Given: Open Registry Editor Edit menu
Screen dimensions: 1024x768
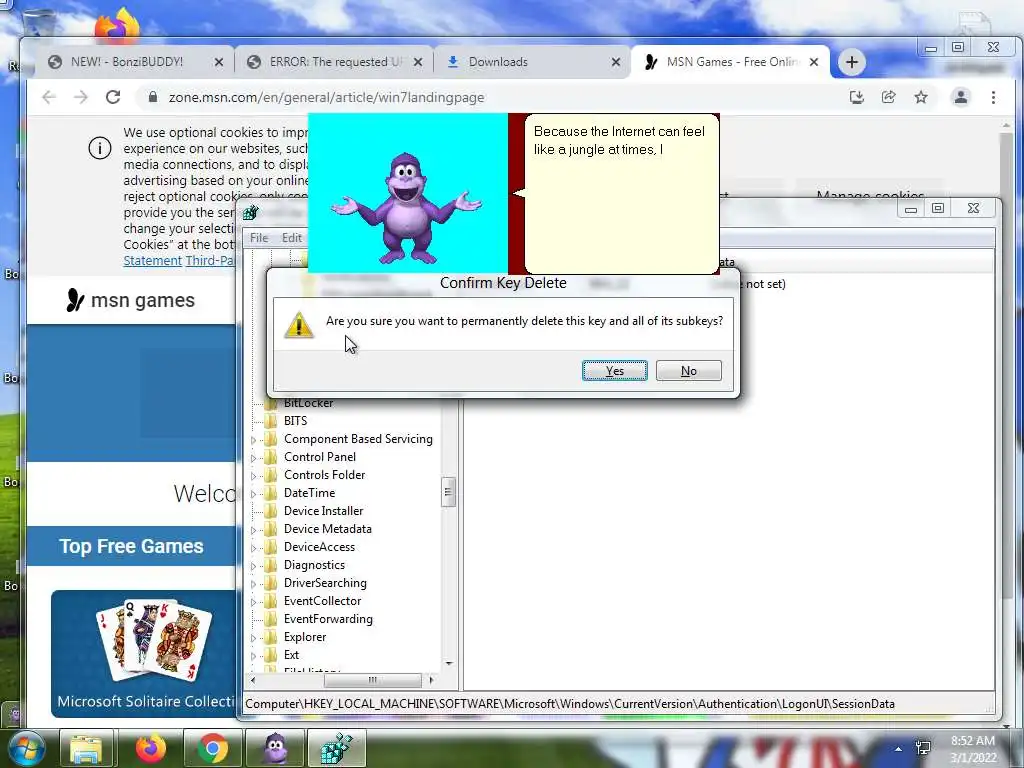Looking at the screenshot, I should coord(292,238).
